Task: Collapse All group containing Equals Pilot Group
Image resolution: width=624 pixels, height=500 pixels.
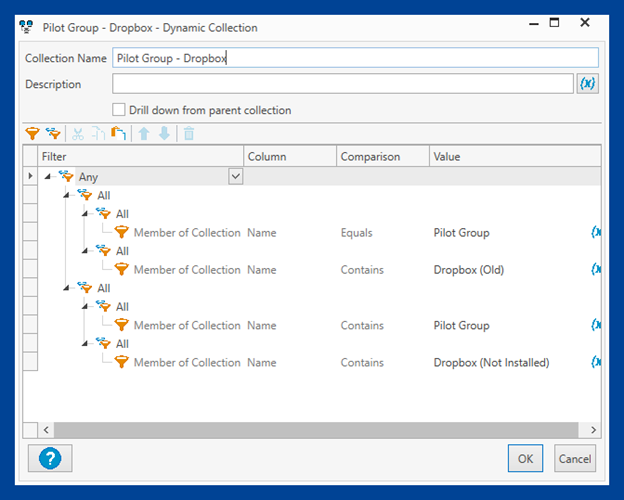Action: [85, 214]
